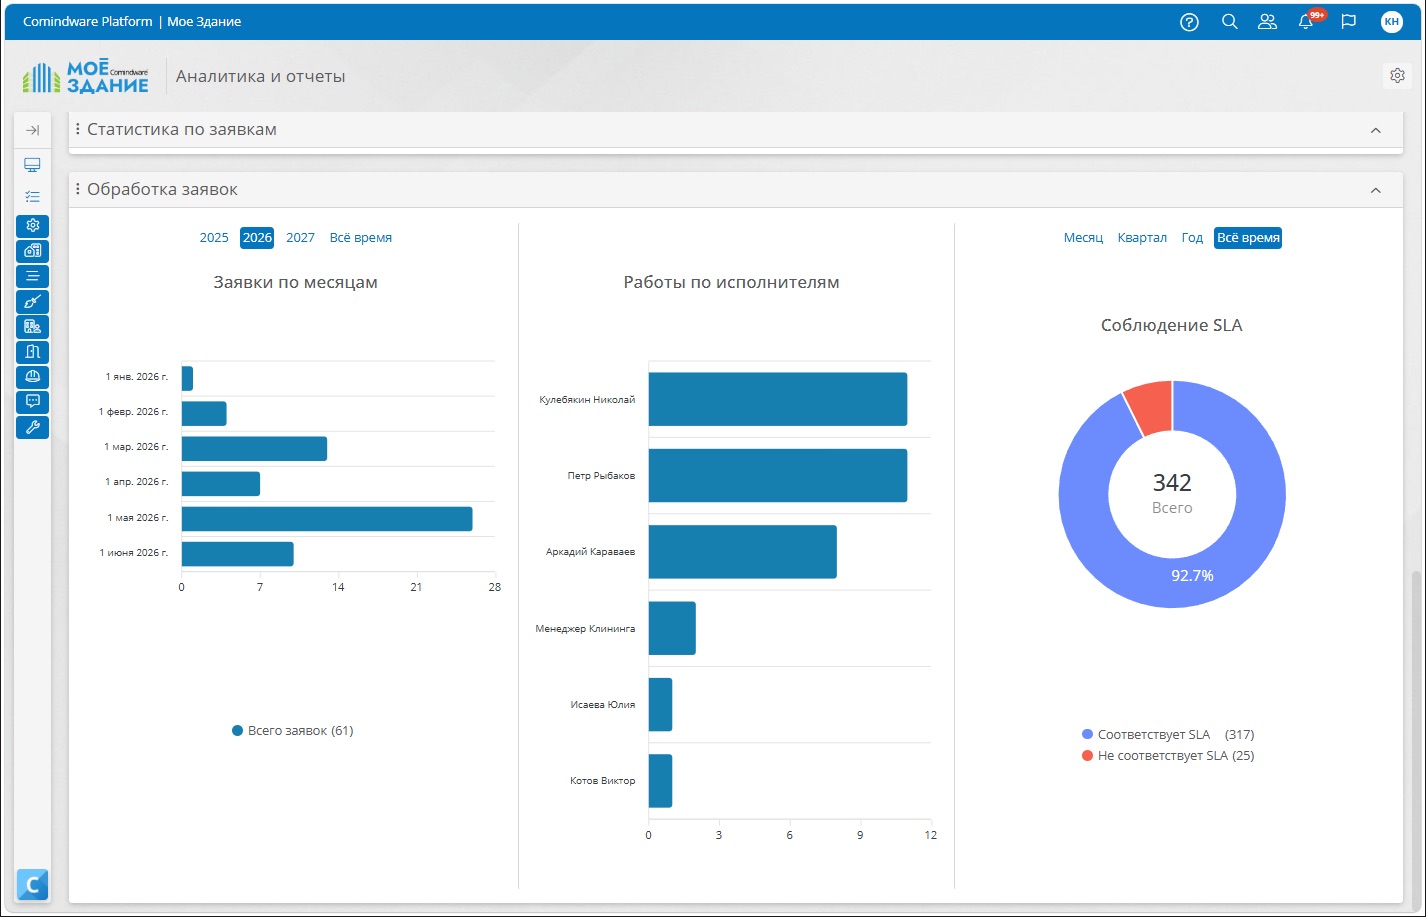Viewport: 1426px width, 917px height.
Task: Open the wrench section in sidebar
Action: (x=32, y=427)
